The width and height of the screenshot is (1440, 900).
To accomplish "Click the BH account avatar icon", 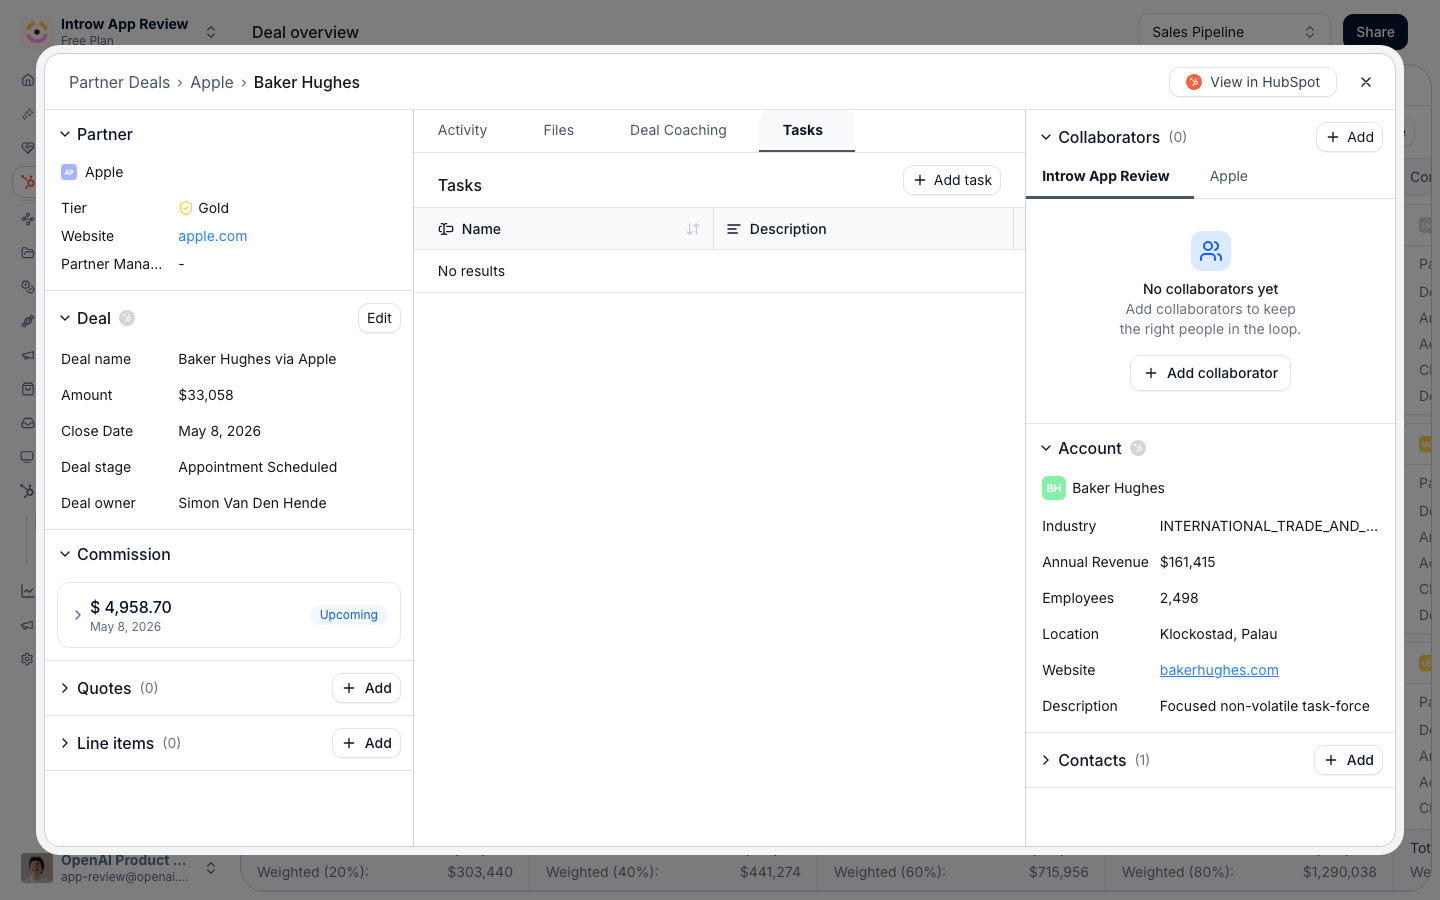I will coord(1054,488).
